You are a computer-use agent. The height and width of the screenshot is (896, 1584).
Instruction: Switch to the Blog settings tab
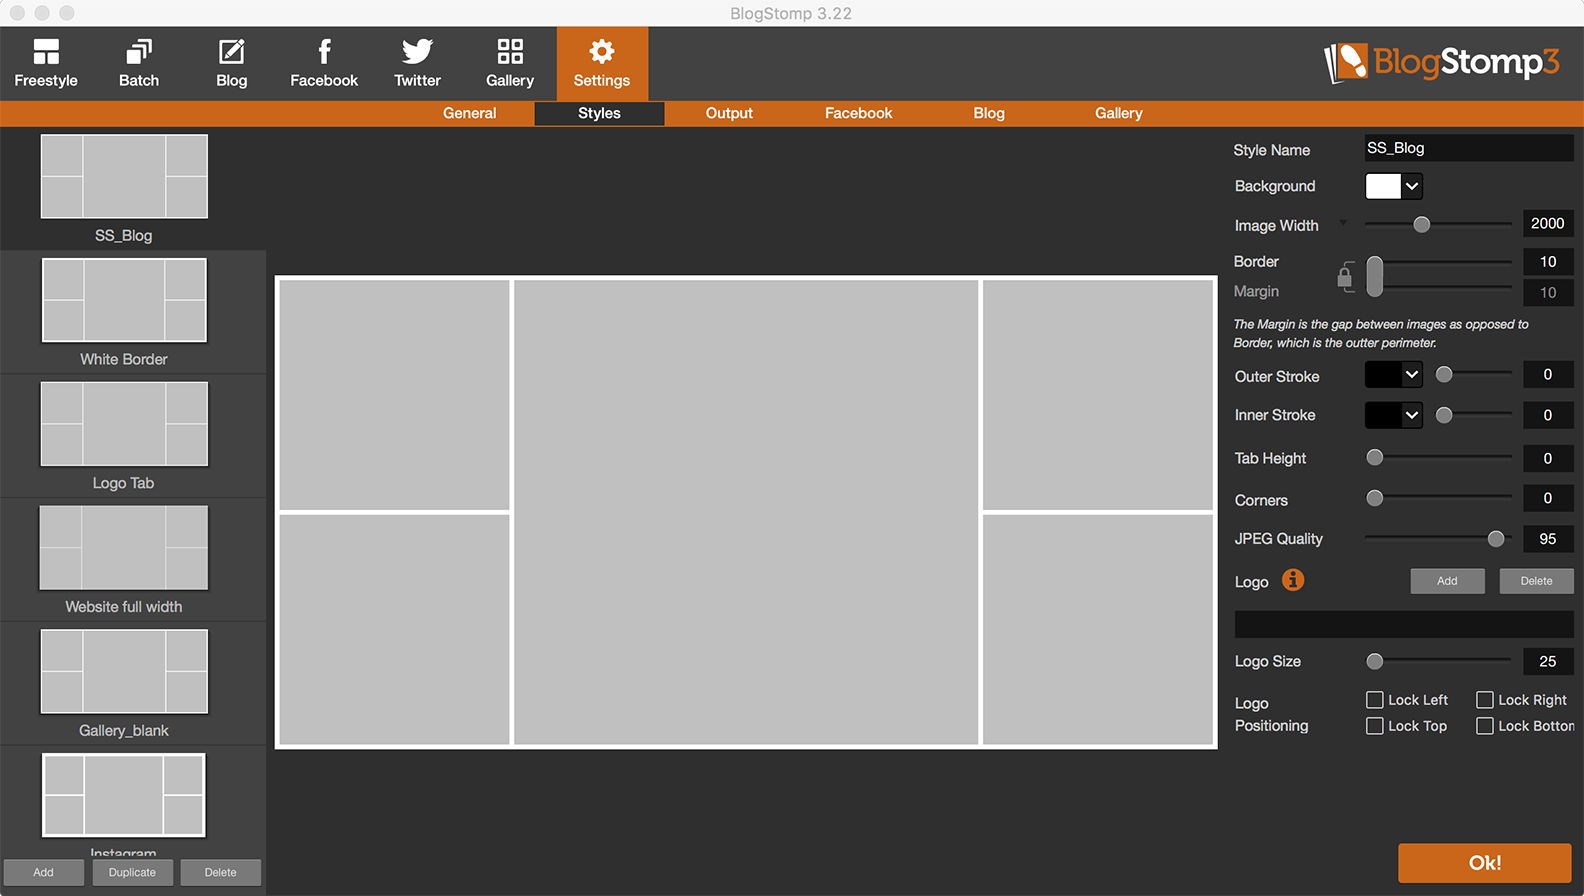click(x=989, y=113)
